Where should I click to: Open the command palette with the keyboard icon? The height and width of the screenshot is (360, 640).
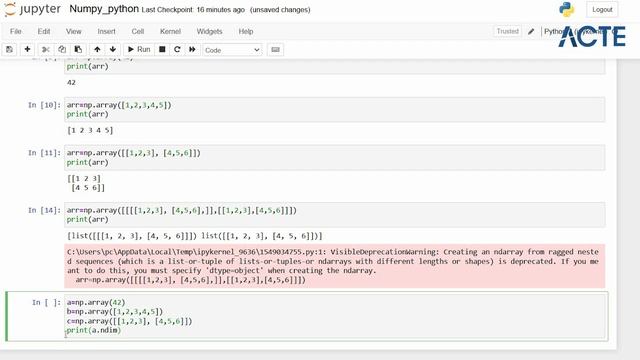[x=276, y=49]
